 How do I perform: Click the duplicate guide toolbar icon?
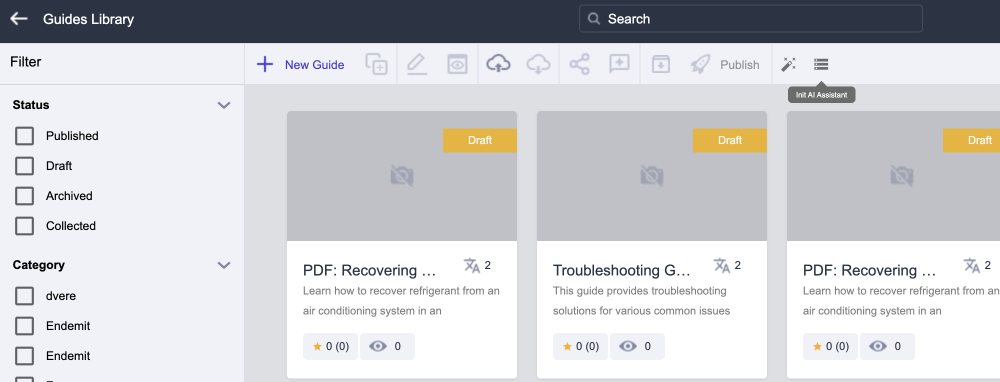(376, 64)
